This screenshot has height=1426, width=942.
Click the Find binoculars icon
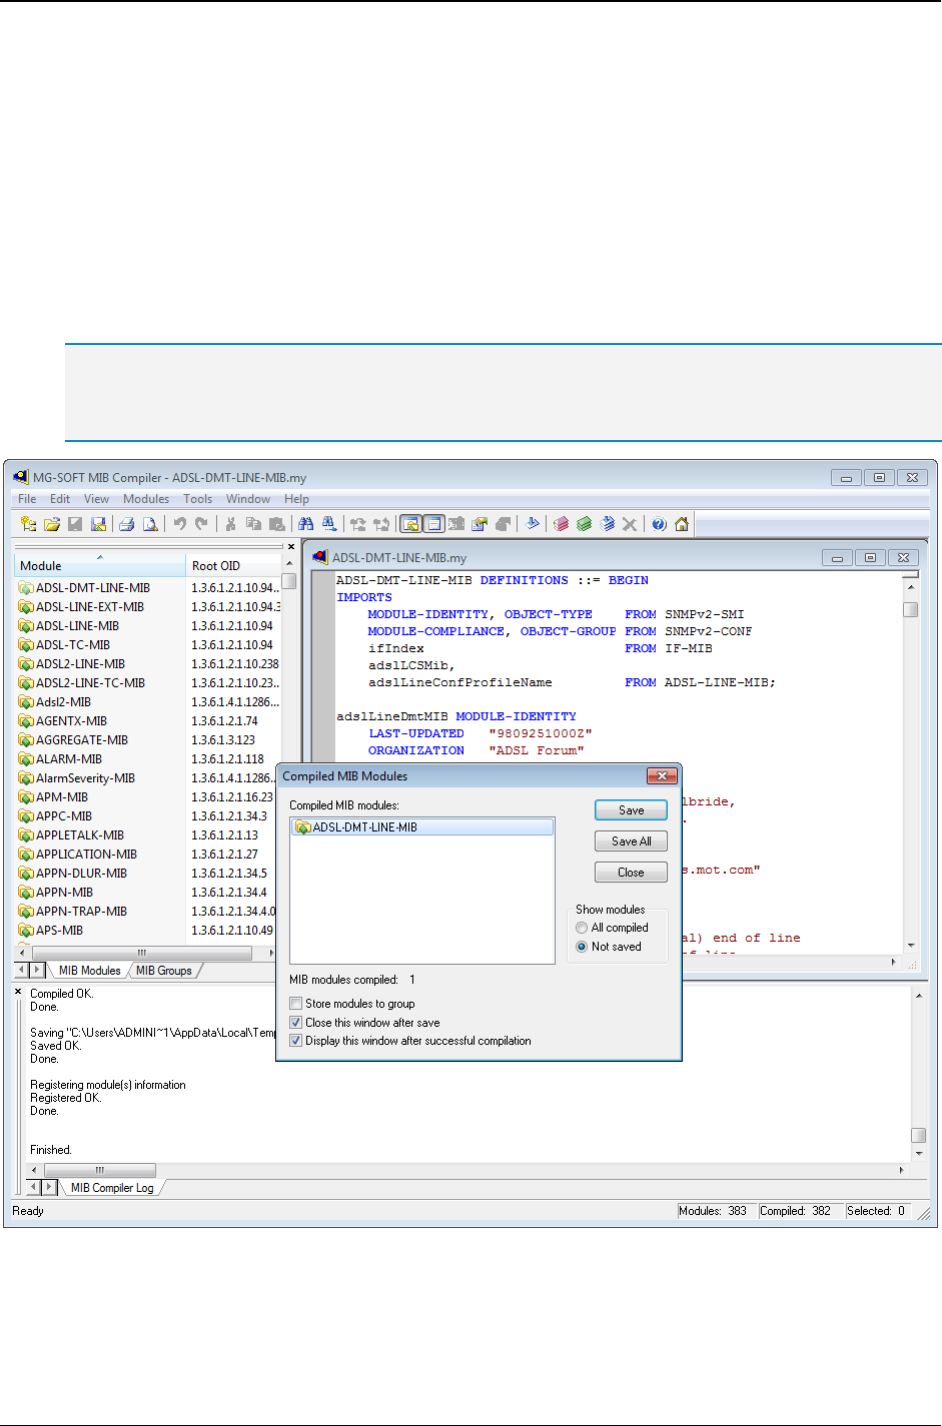click(x=305, y=524)
